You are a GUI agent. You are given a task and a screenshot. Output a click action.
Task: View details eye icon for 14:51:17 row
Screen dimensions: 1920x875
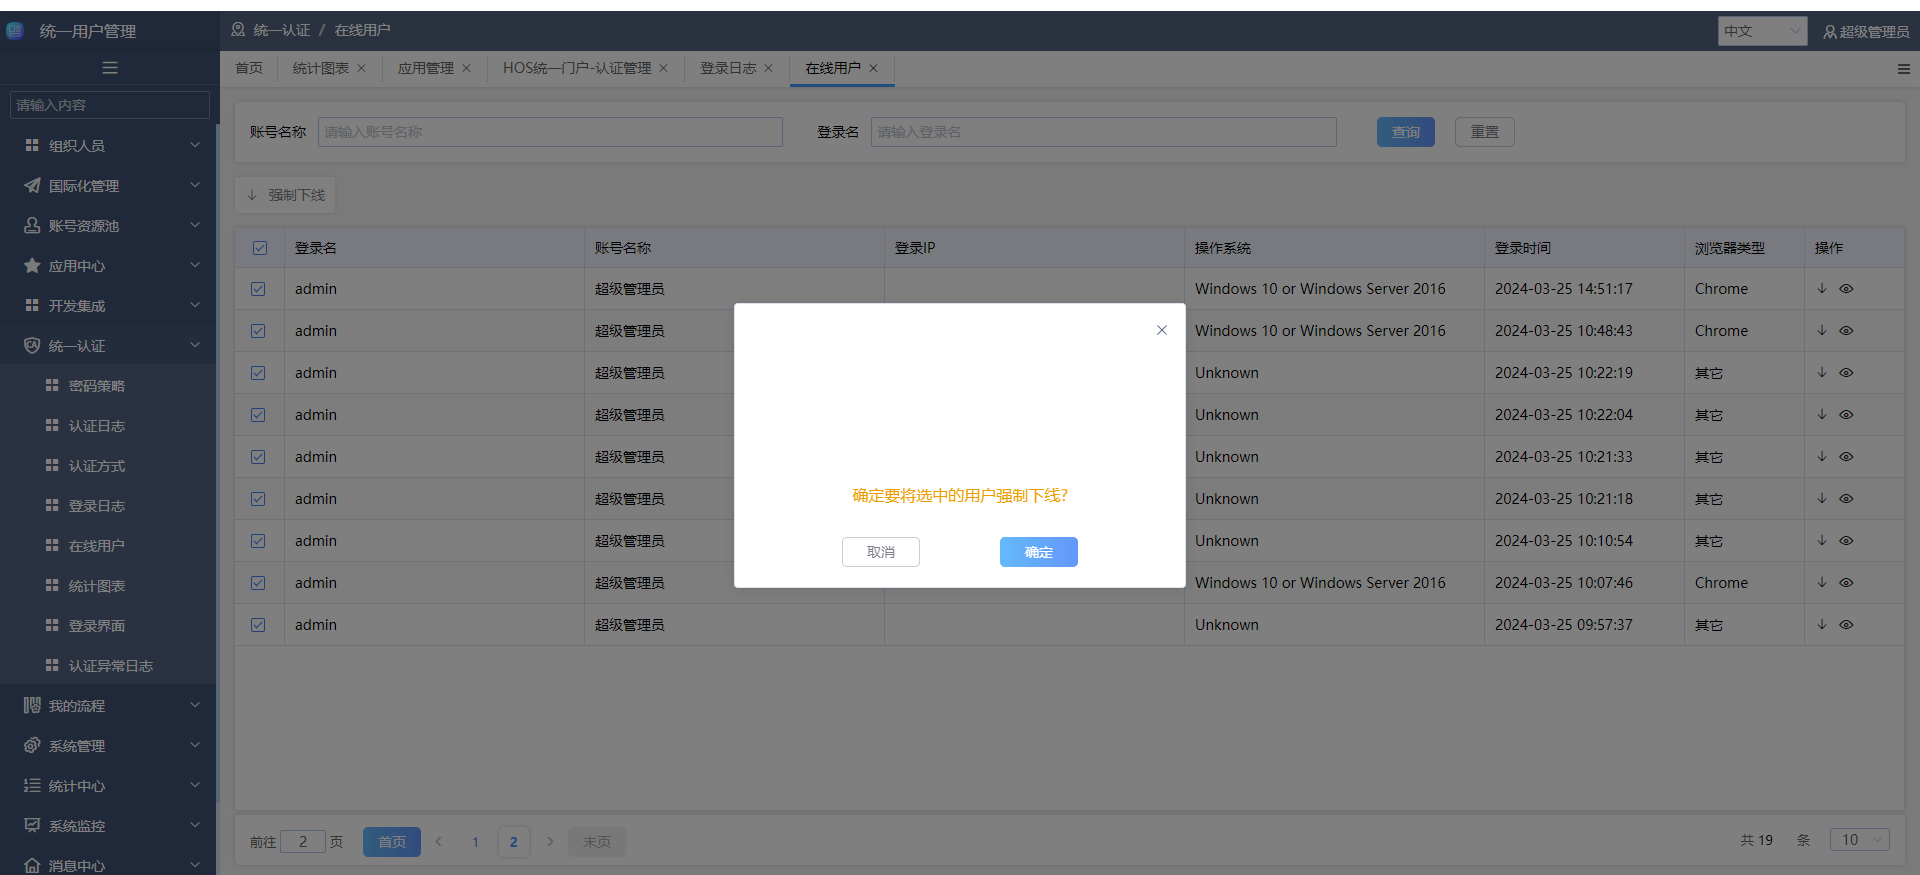click(x=1846, y=288)
